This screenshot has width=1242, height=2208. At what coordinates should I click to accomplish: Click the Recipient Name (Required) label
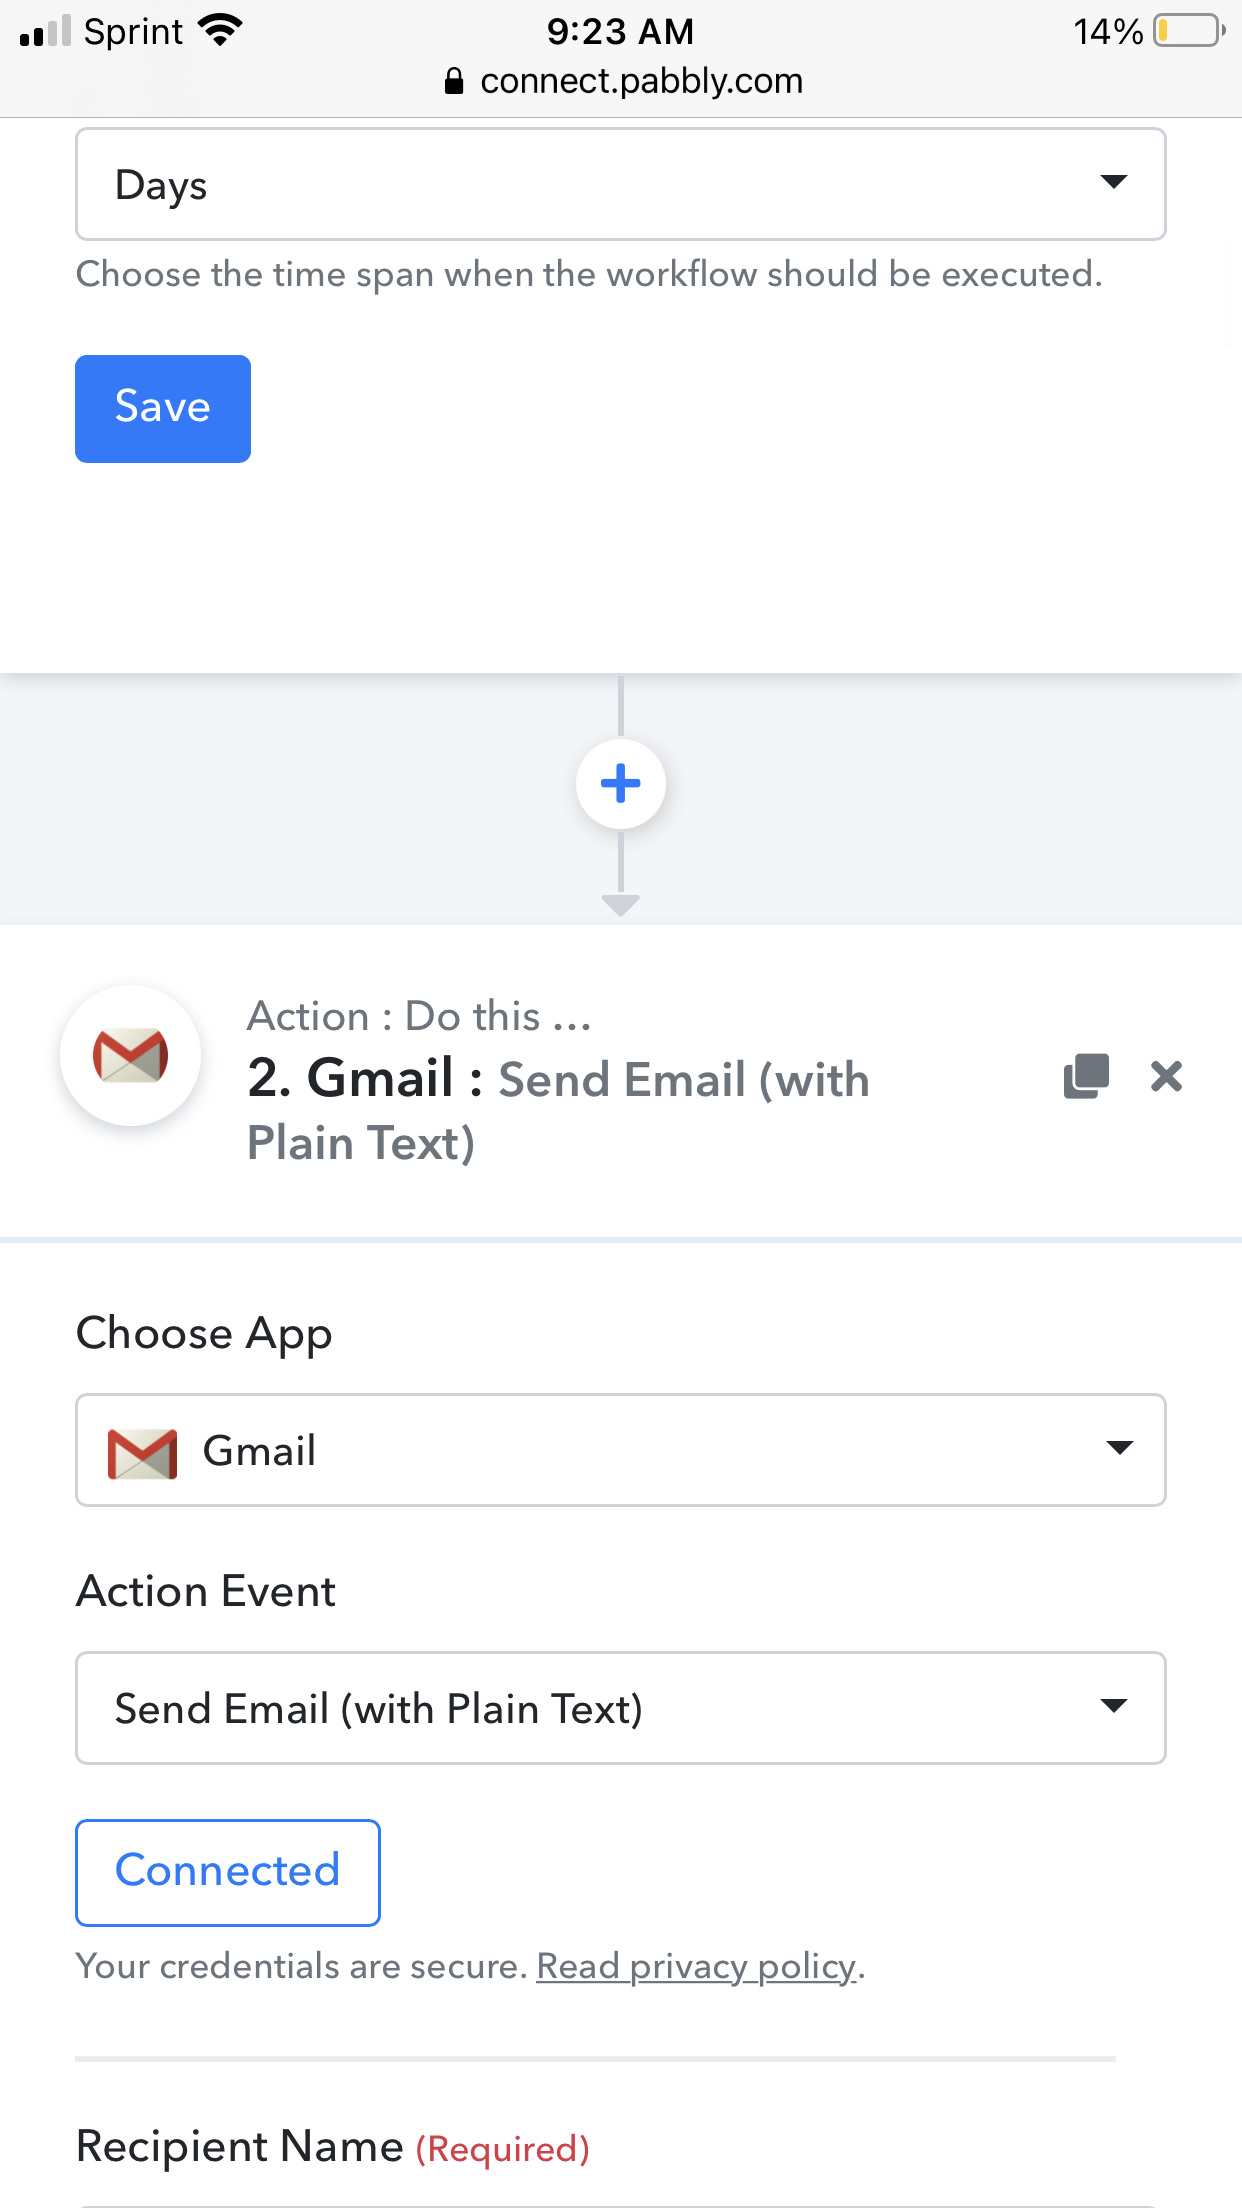pyautogui.click(x=333, y=2146)
